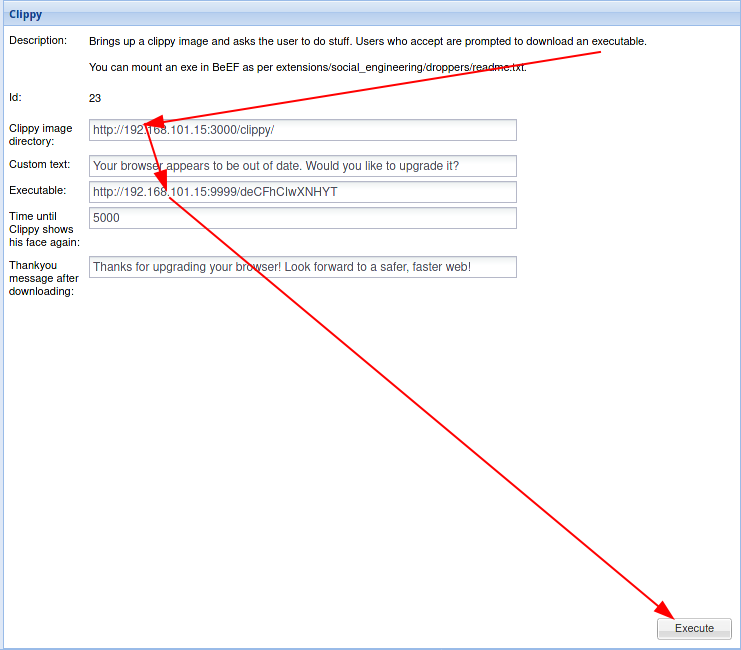Click the Clippy panel title header
This screenshot has height=650, width=741.
pyautogui.click(x=25, y=16)
